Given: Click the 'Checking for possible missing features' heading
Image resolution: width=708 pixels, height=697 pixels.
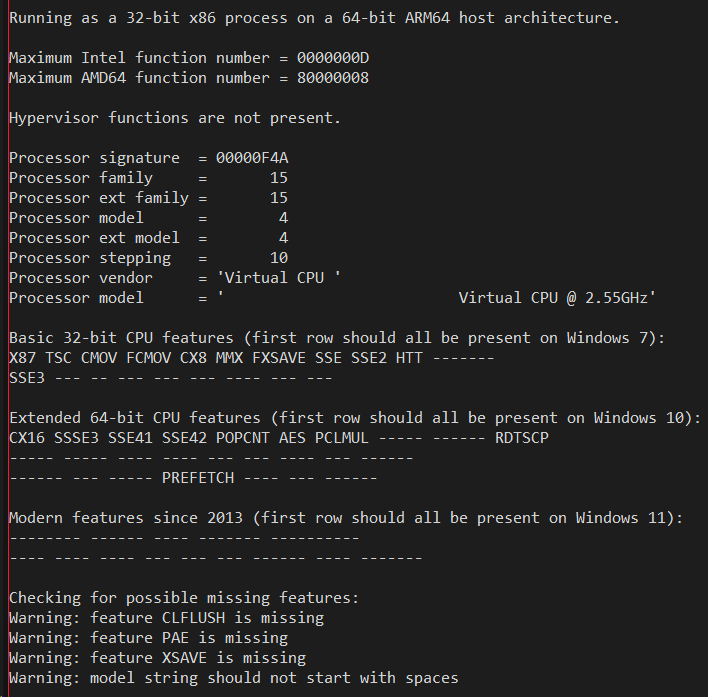Looking at the screenshot, I should [184, 598].
